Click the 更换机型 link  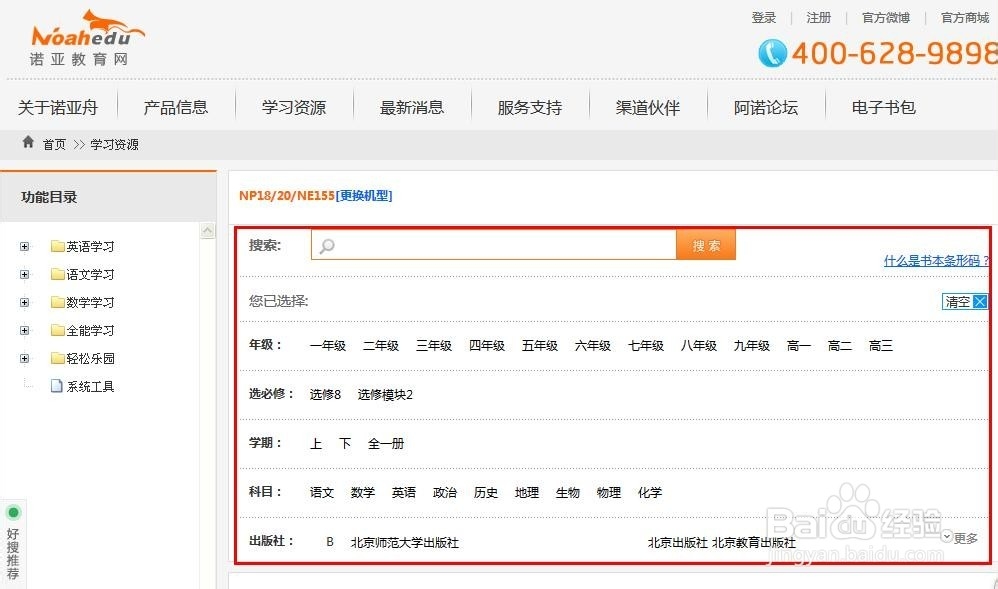(364, 196)
